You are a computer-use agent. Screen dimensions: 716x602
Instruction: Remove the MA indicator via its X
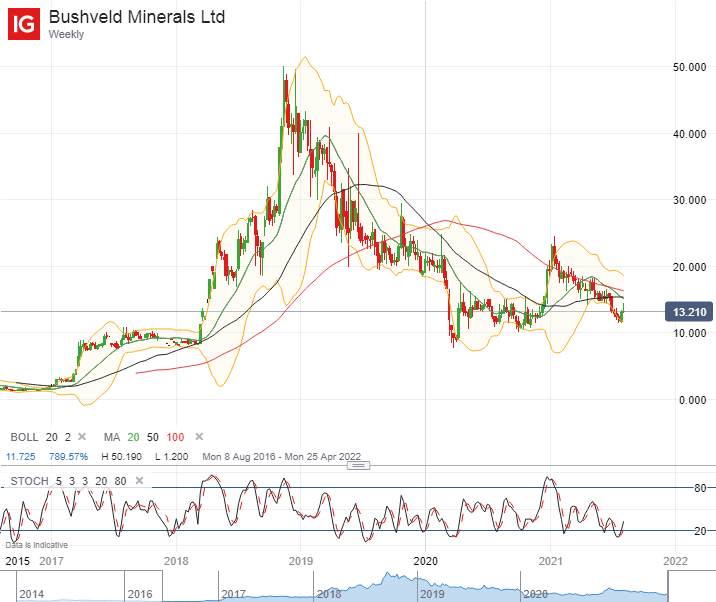point(199,437)
